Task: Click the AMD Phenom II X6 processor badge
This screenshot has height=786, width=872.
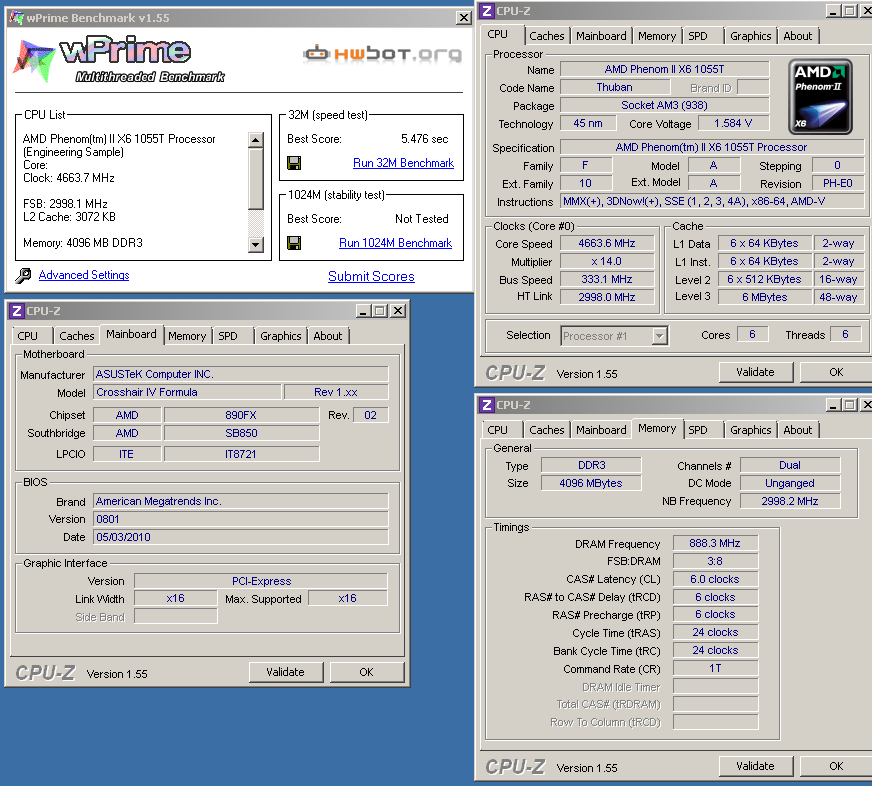Action: point(820,96)
